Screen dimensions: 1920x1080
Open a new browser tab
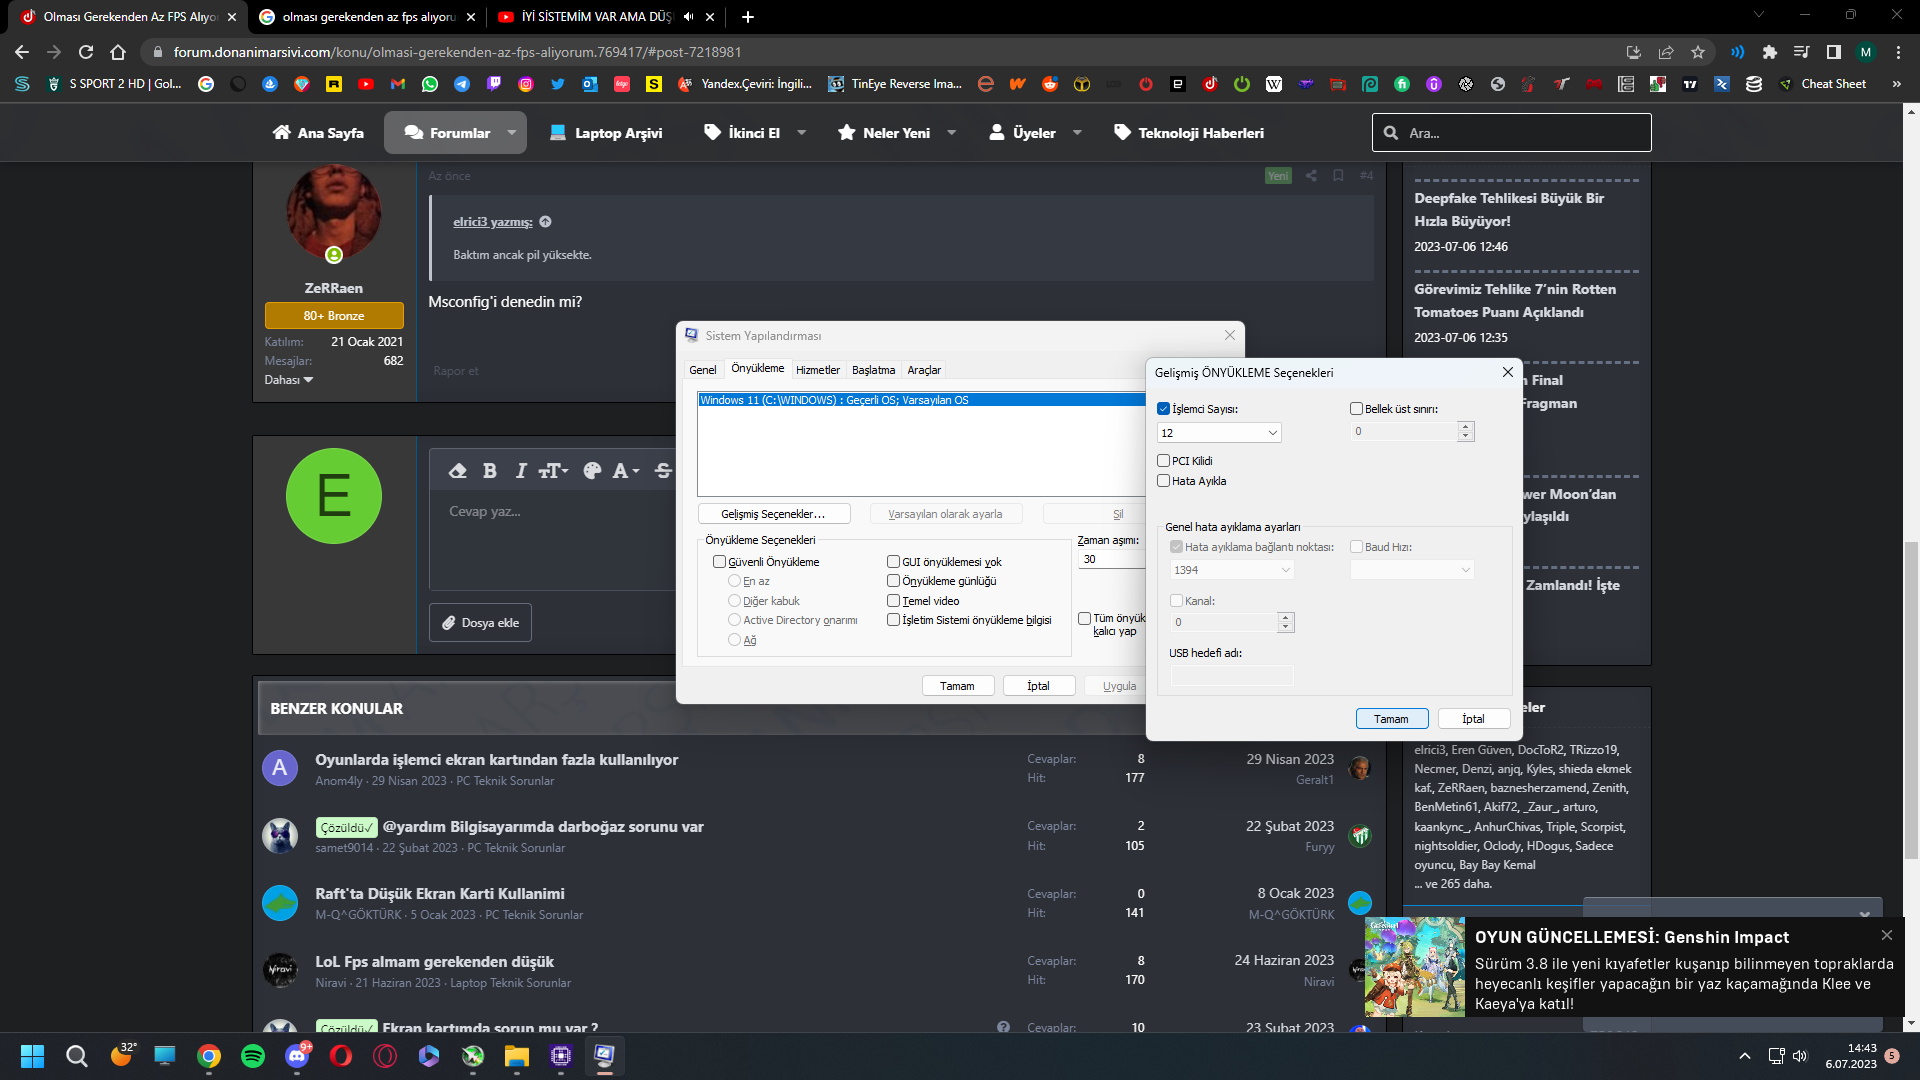(748, 17)
